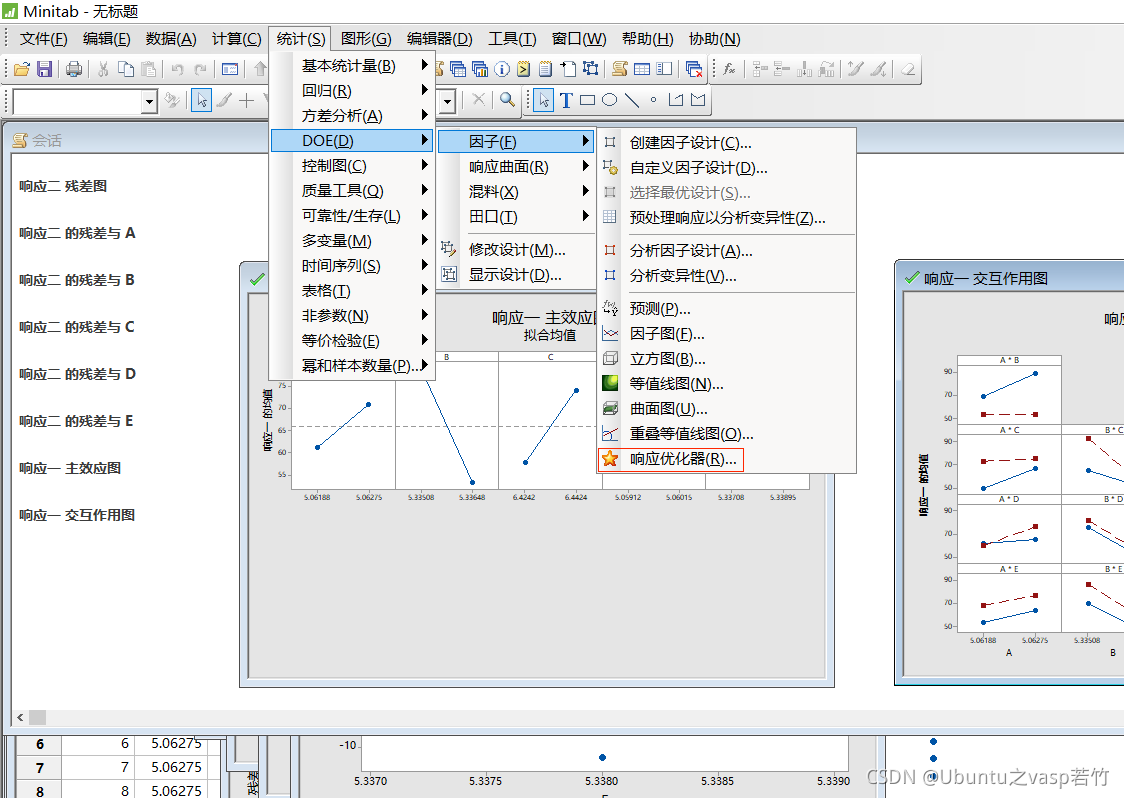Choose 预测(P)... entry
Screen dimensions: 1124x798
tap(727, 309)
